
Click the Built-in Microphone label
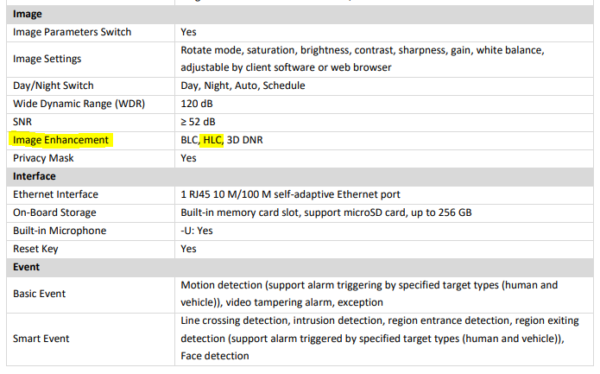(x=60, y=231)
